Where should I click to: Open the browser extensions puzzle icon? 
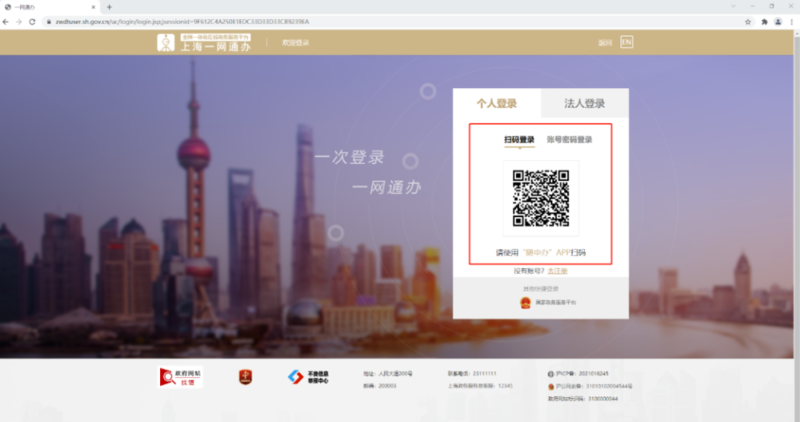(764, 22)
